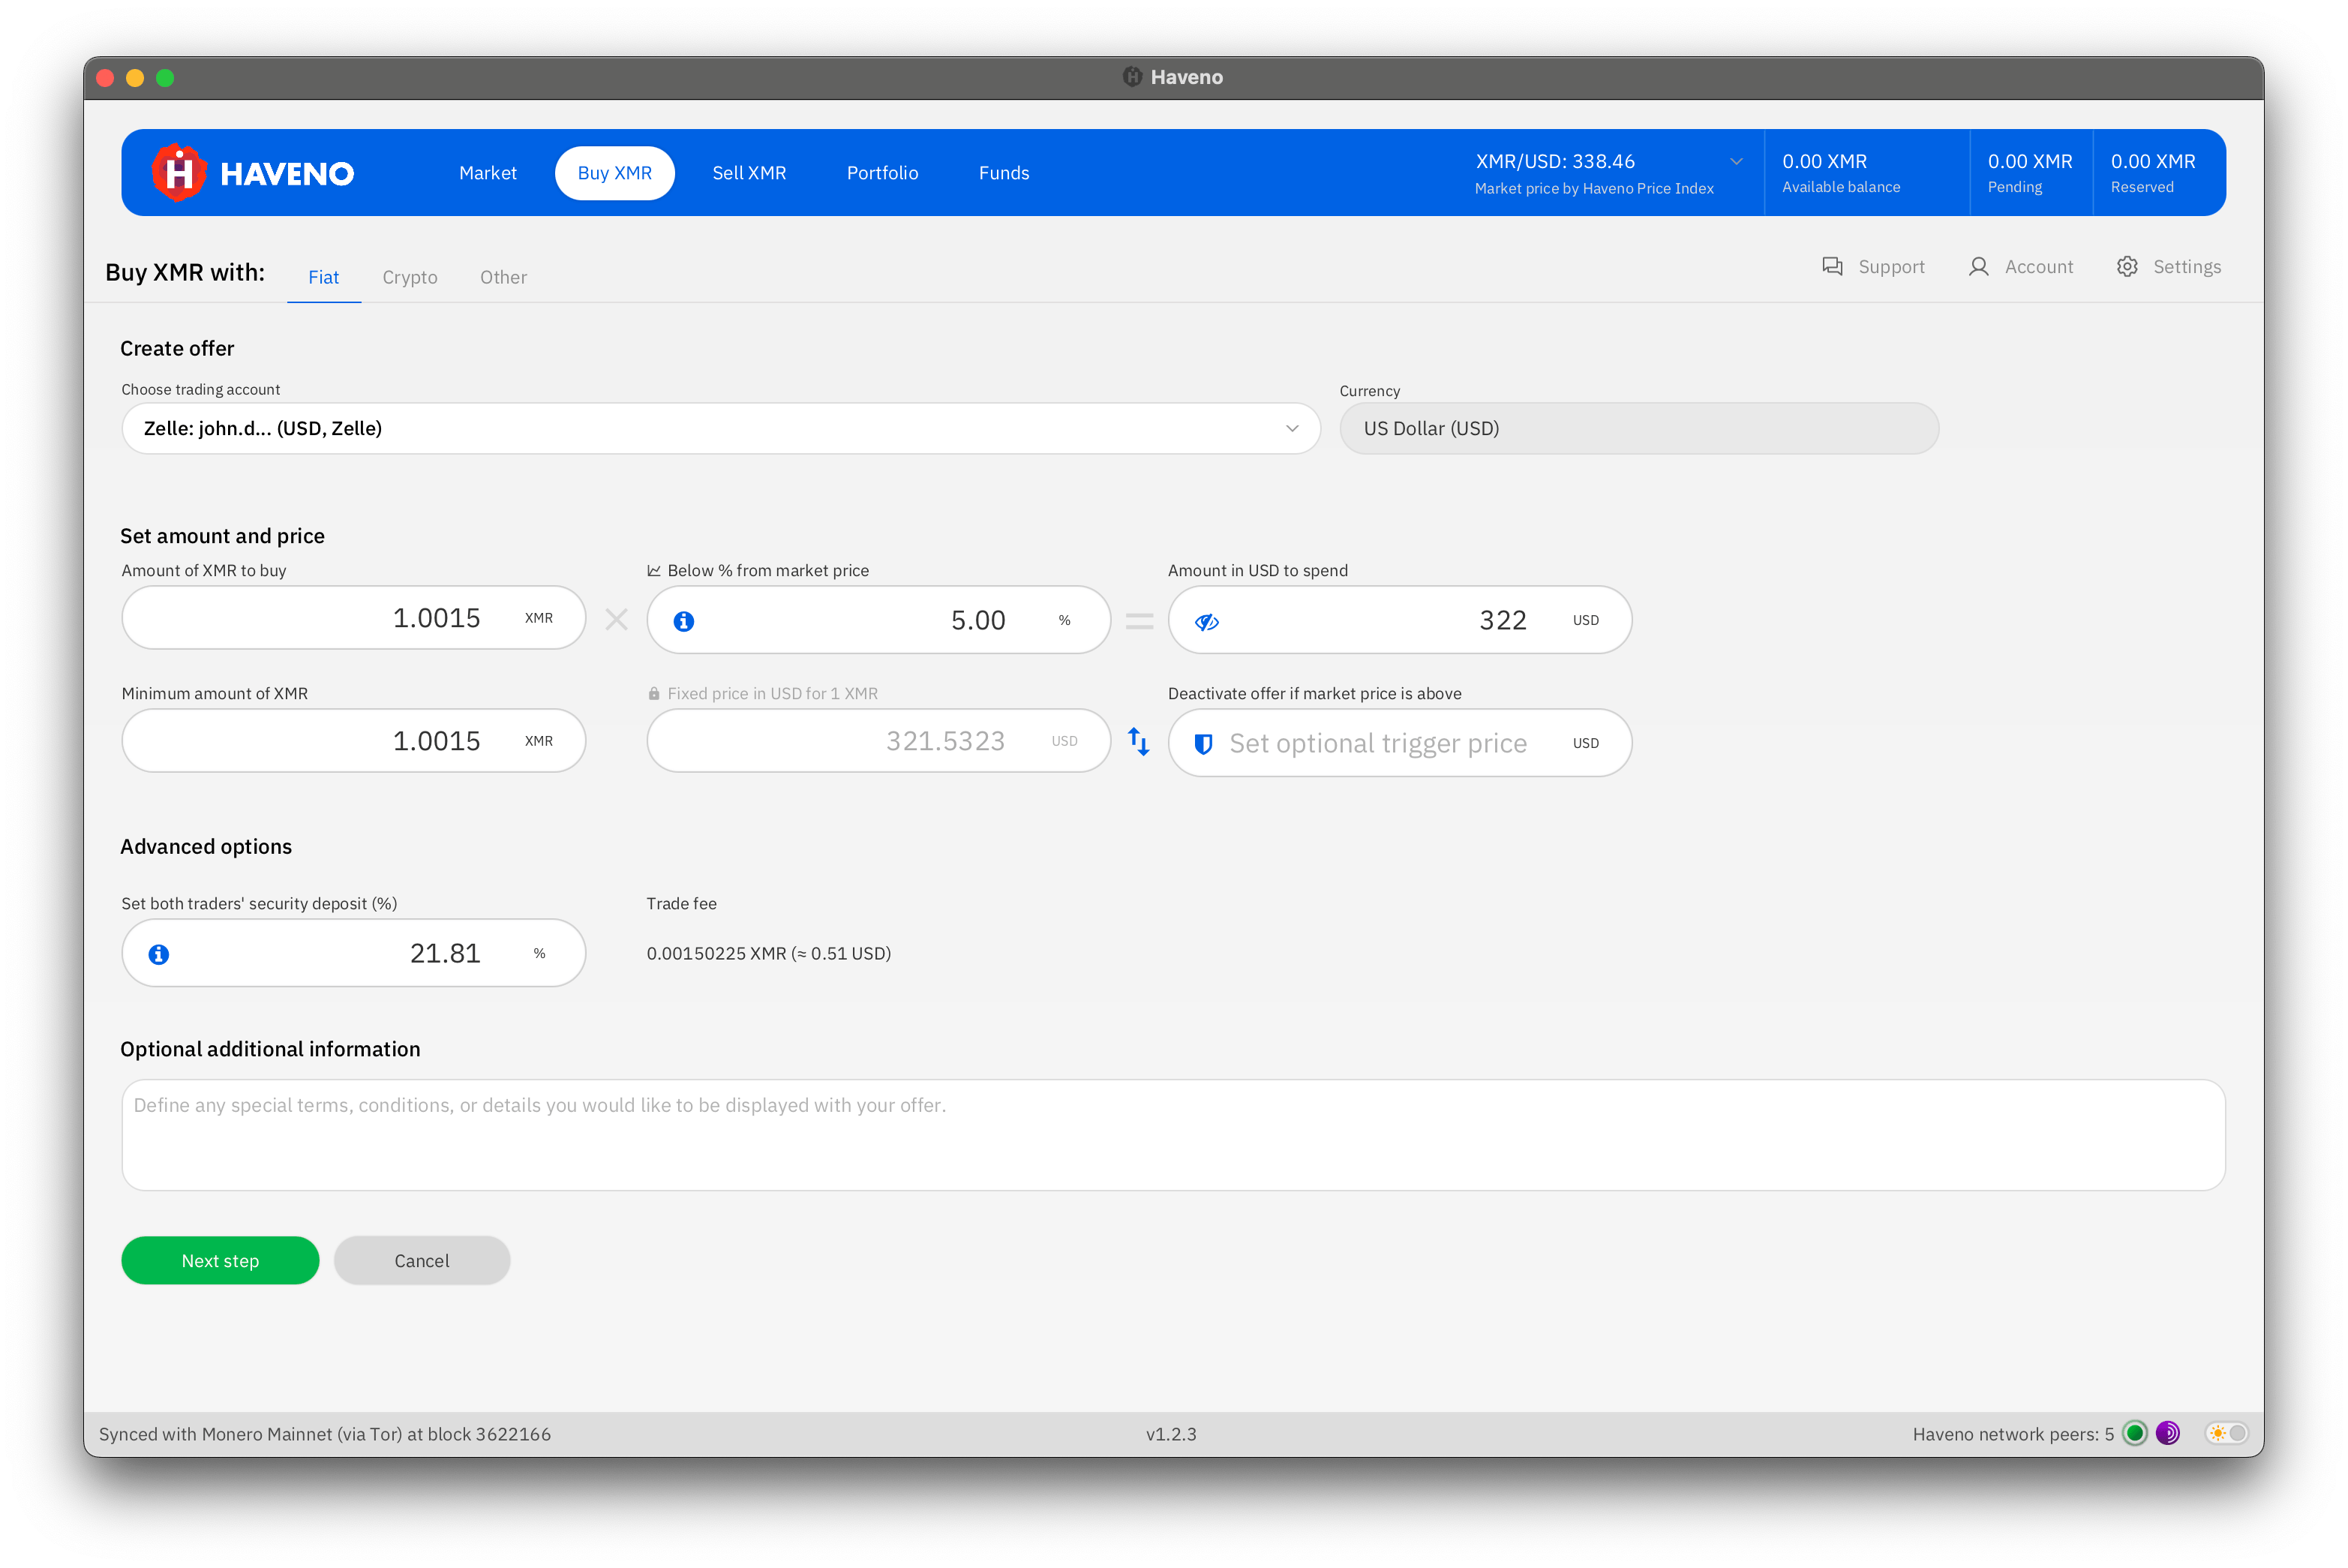2348x1568 pixels.
Task: Open the Sell XMR menu
Action: point(749,173)
